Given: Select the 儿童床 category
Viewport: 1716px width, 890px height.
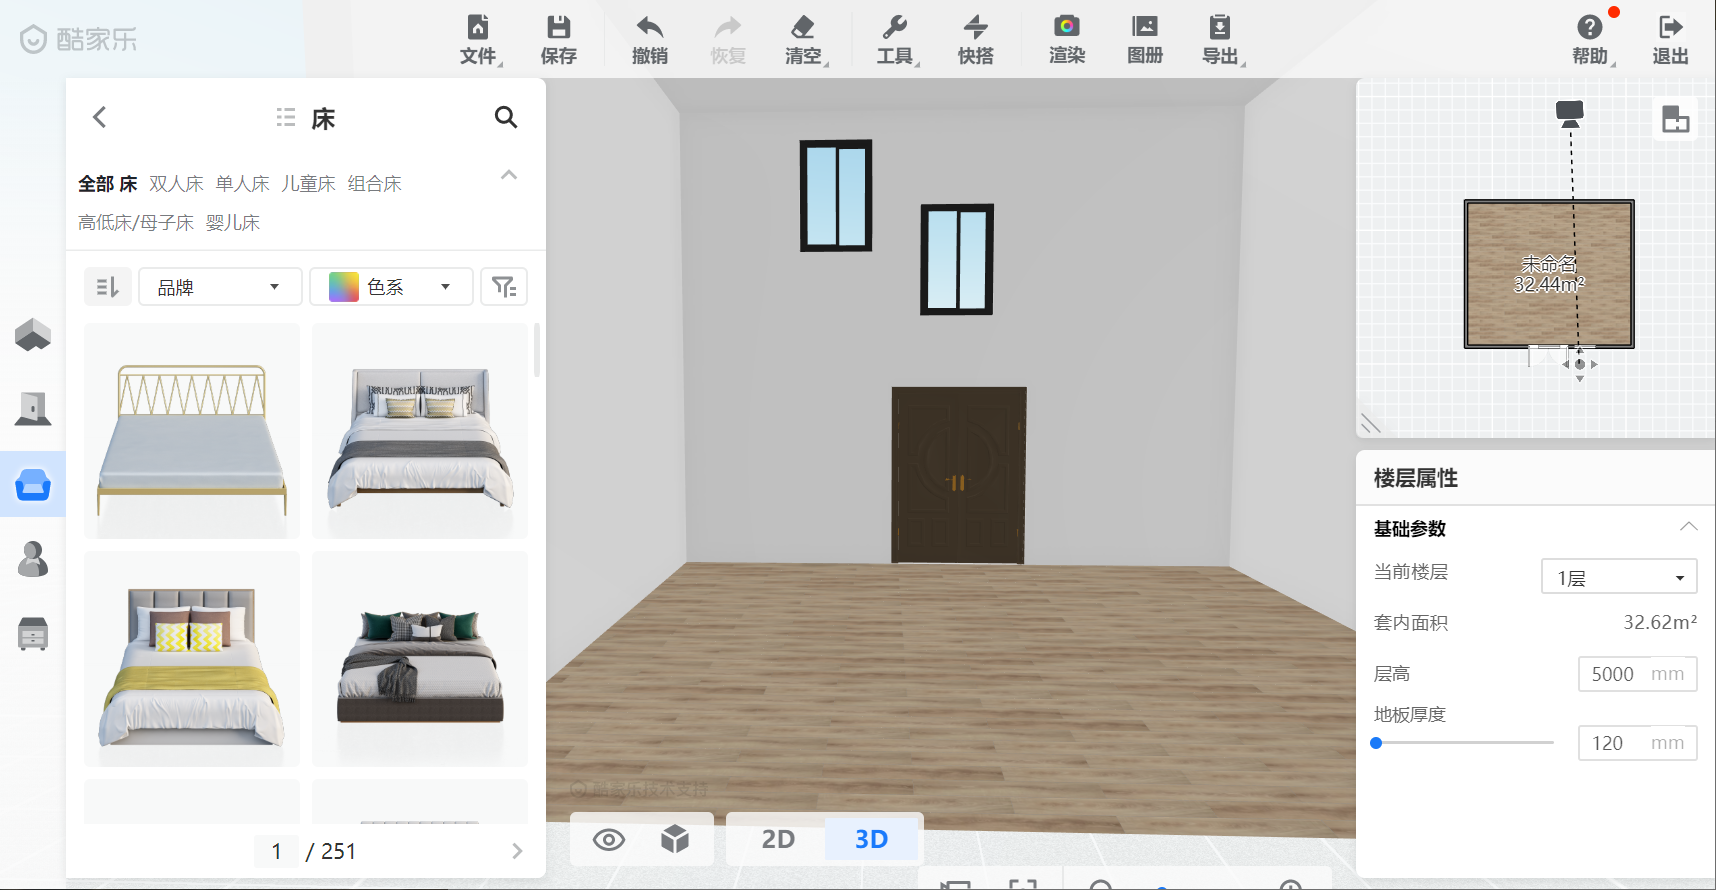Looking at the screenshot, I should point(308,184).
